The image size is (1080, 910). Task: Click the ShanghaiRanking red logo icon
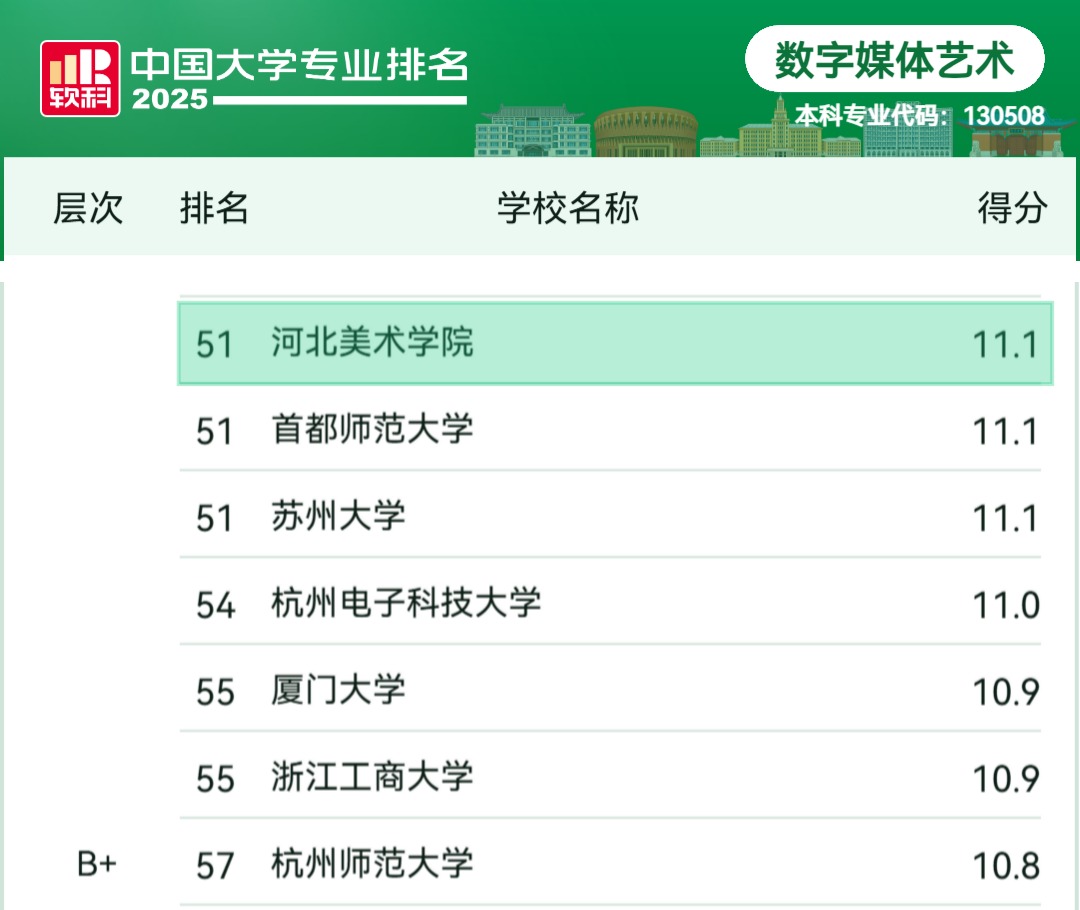pyautogui.click(x=80, y=78)
